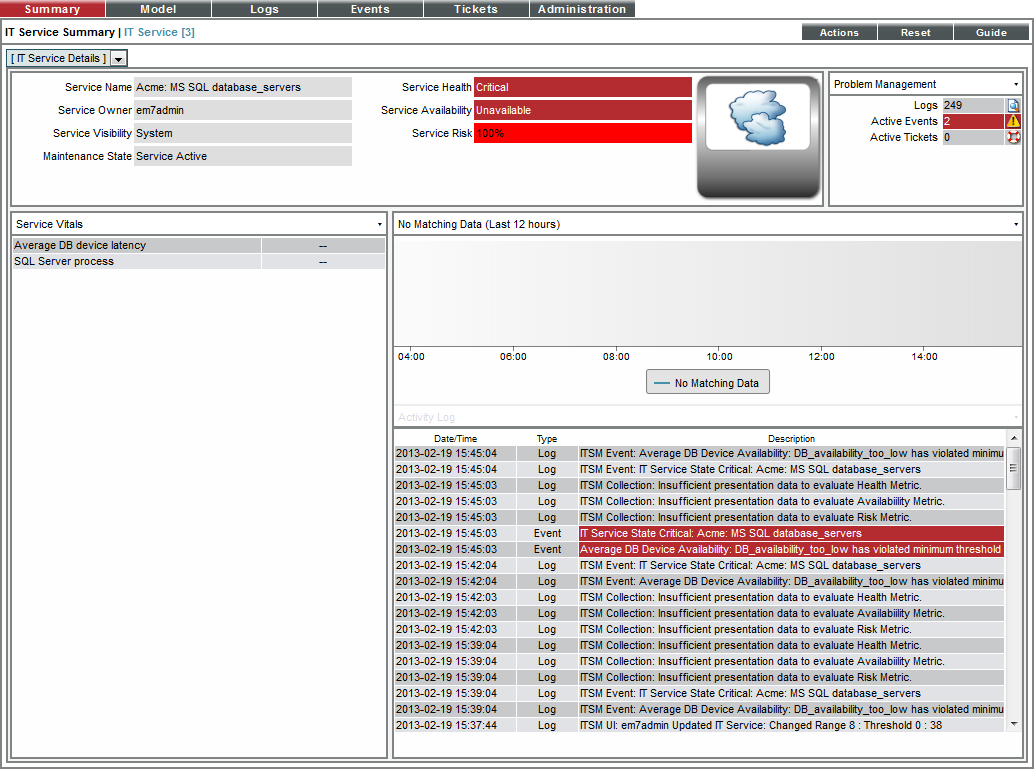Open the IT Service Details selector
The image size is (1034, 769).
(118, 58)
